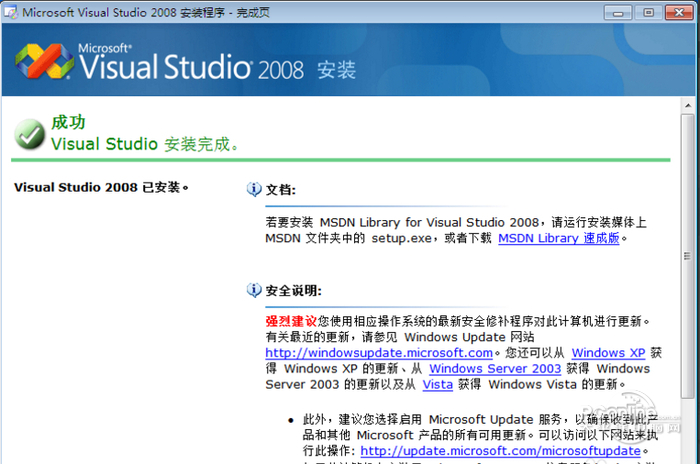
Task: Click the scrollbar up arrow
Action: (688, 106)
